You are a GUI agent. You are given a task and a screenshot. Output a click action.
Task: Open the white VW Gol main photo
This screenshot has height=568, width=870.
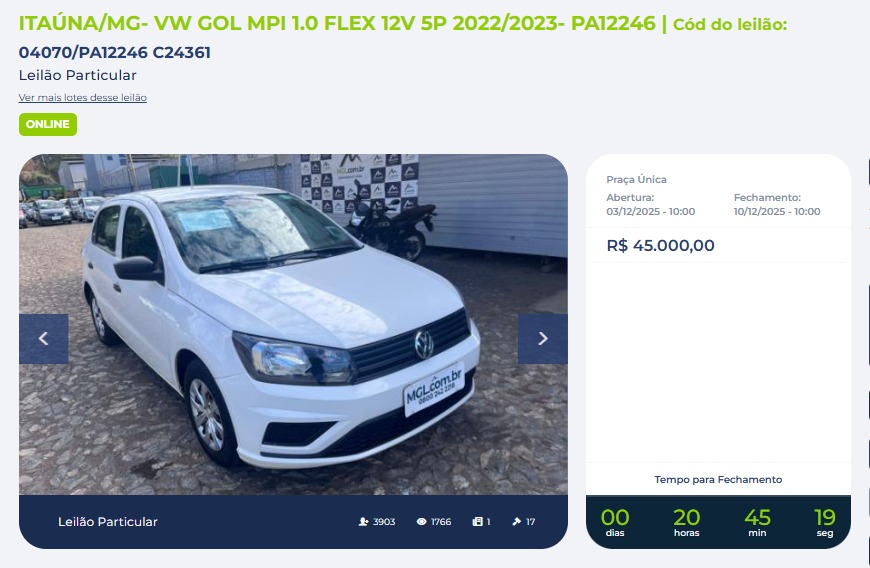coord(293,324)
